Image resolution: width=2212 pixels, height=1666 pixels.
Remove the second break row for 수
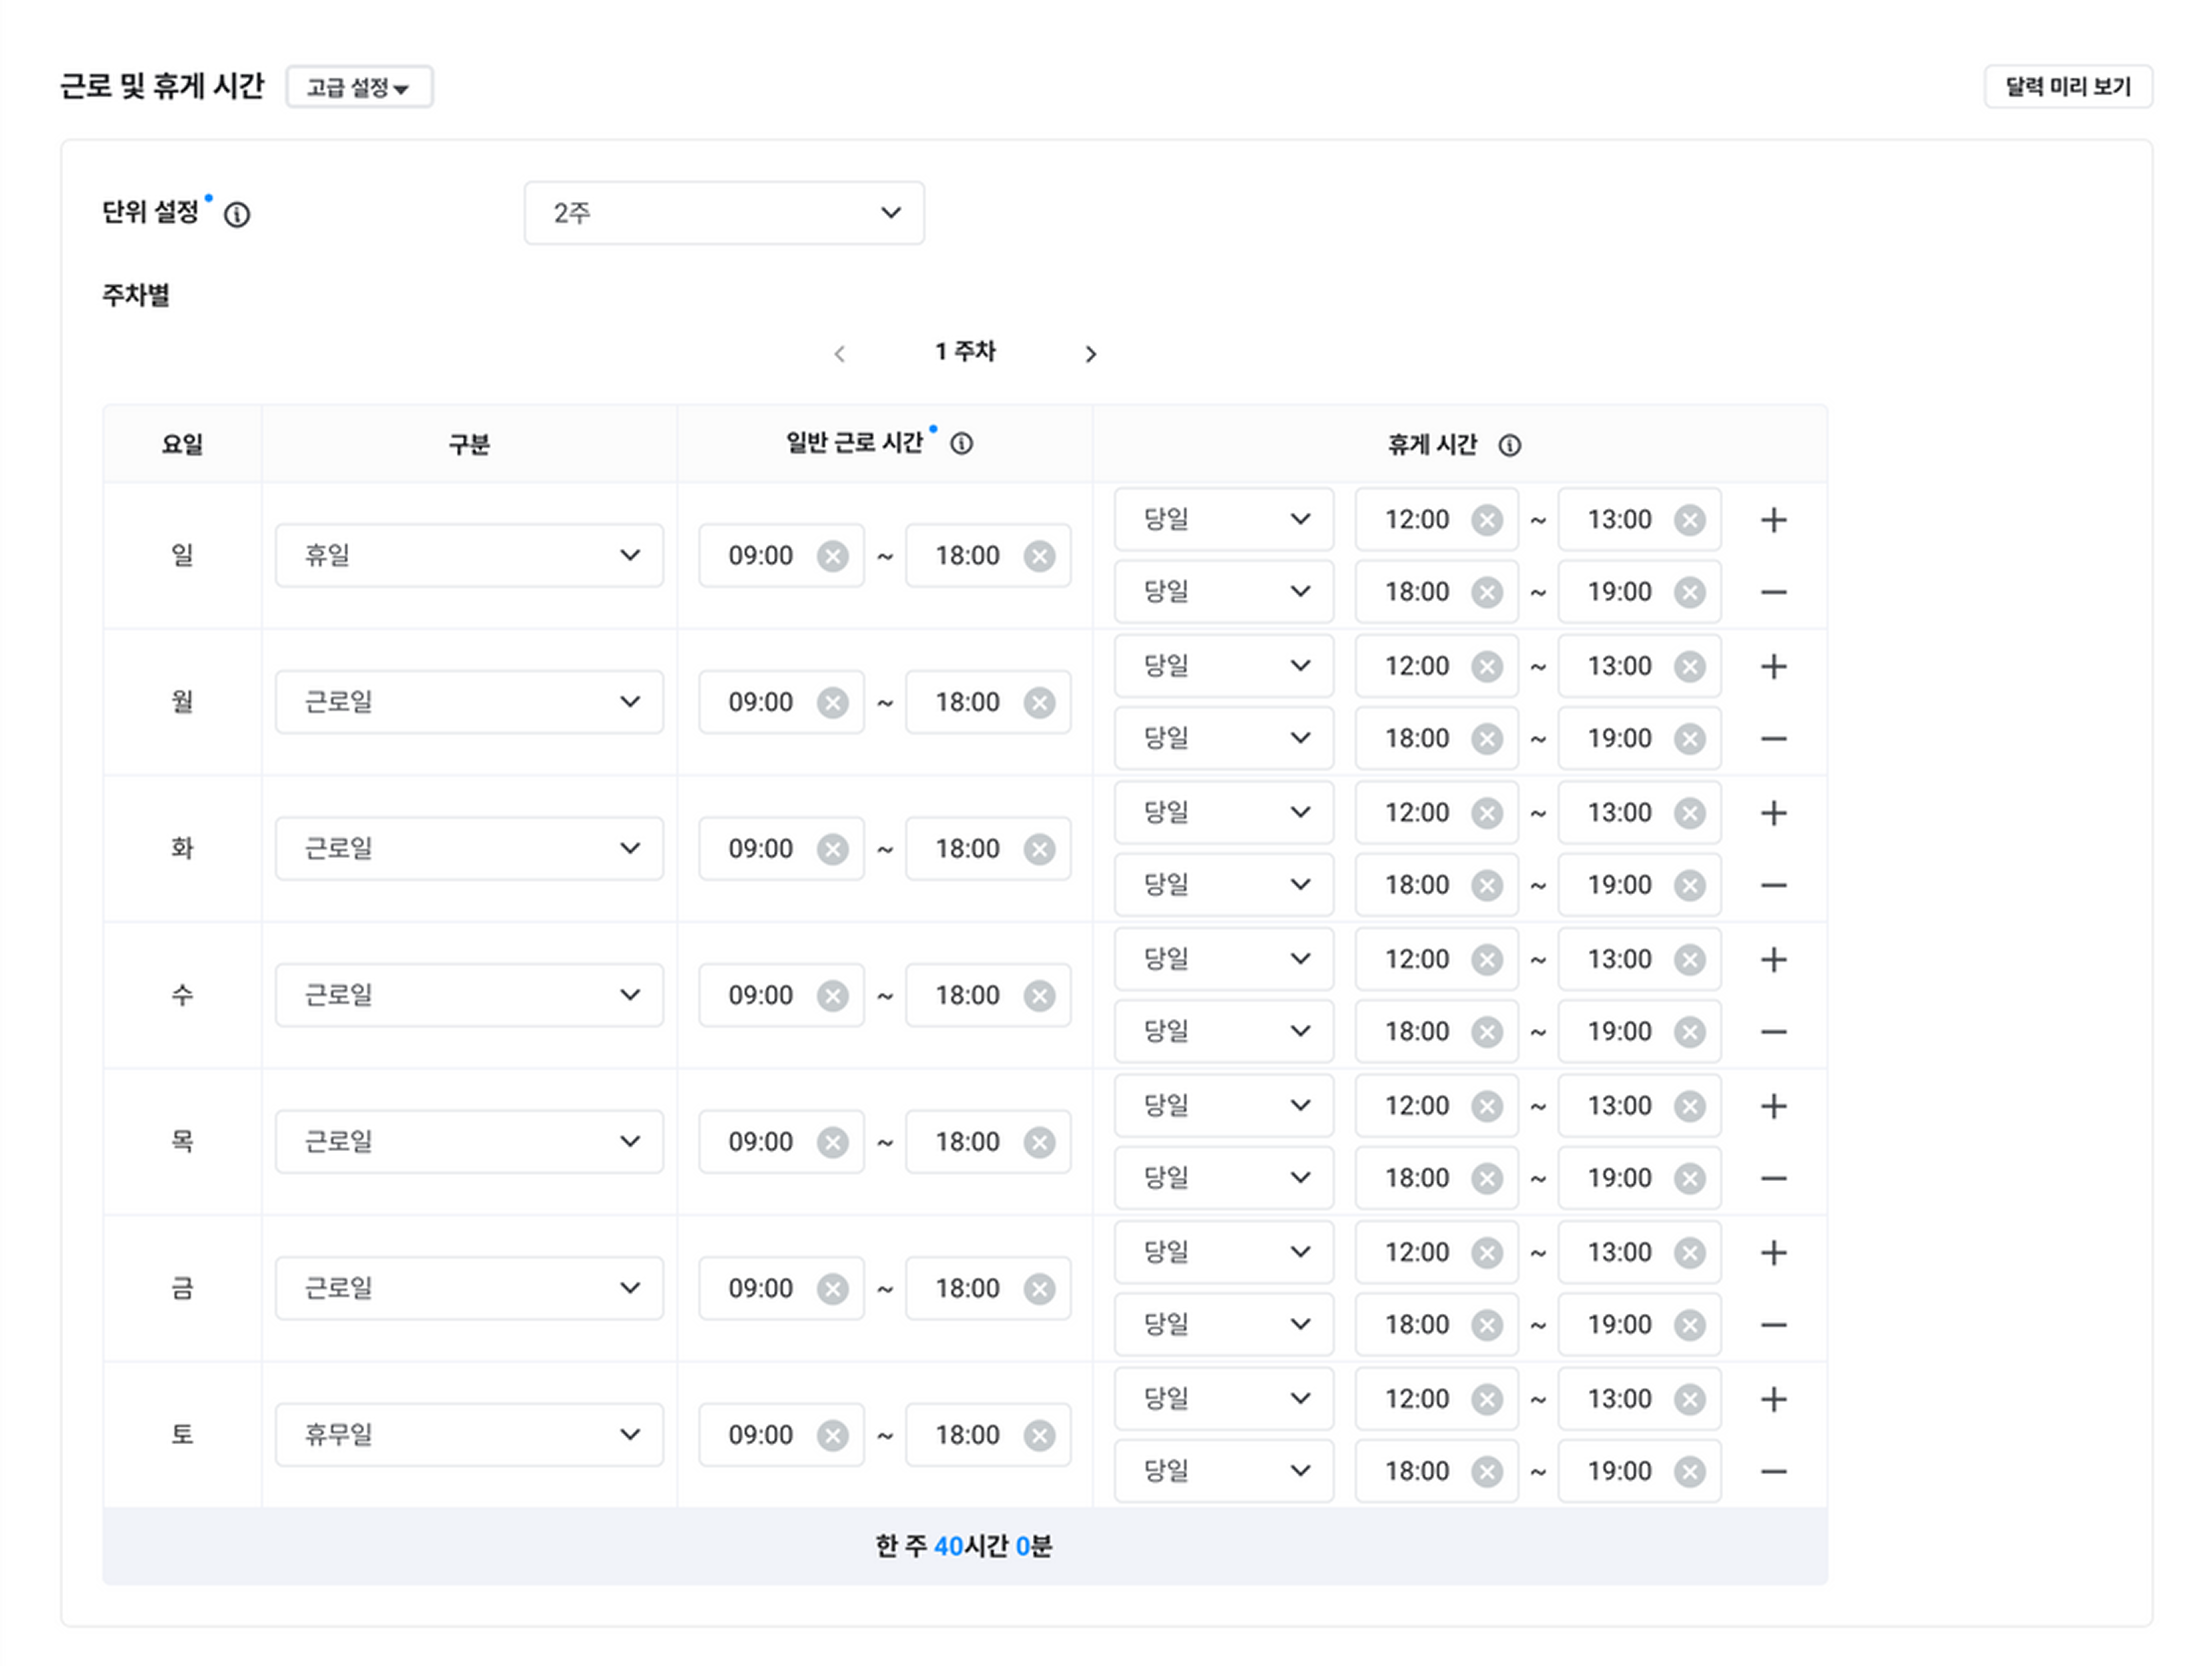point(1773,1032)
